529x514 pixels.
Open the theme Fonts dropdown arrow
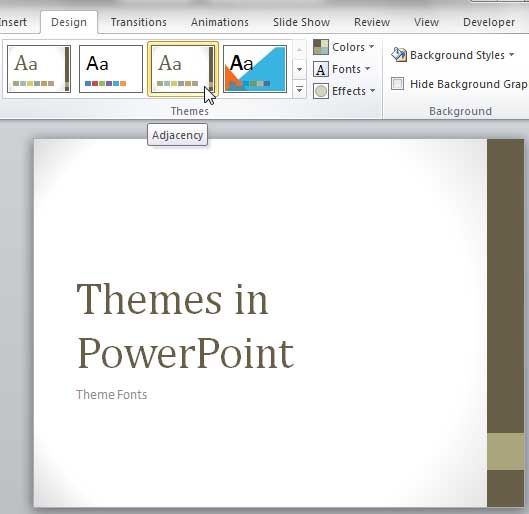368,69
